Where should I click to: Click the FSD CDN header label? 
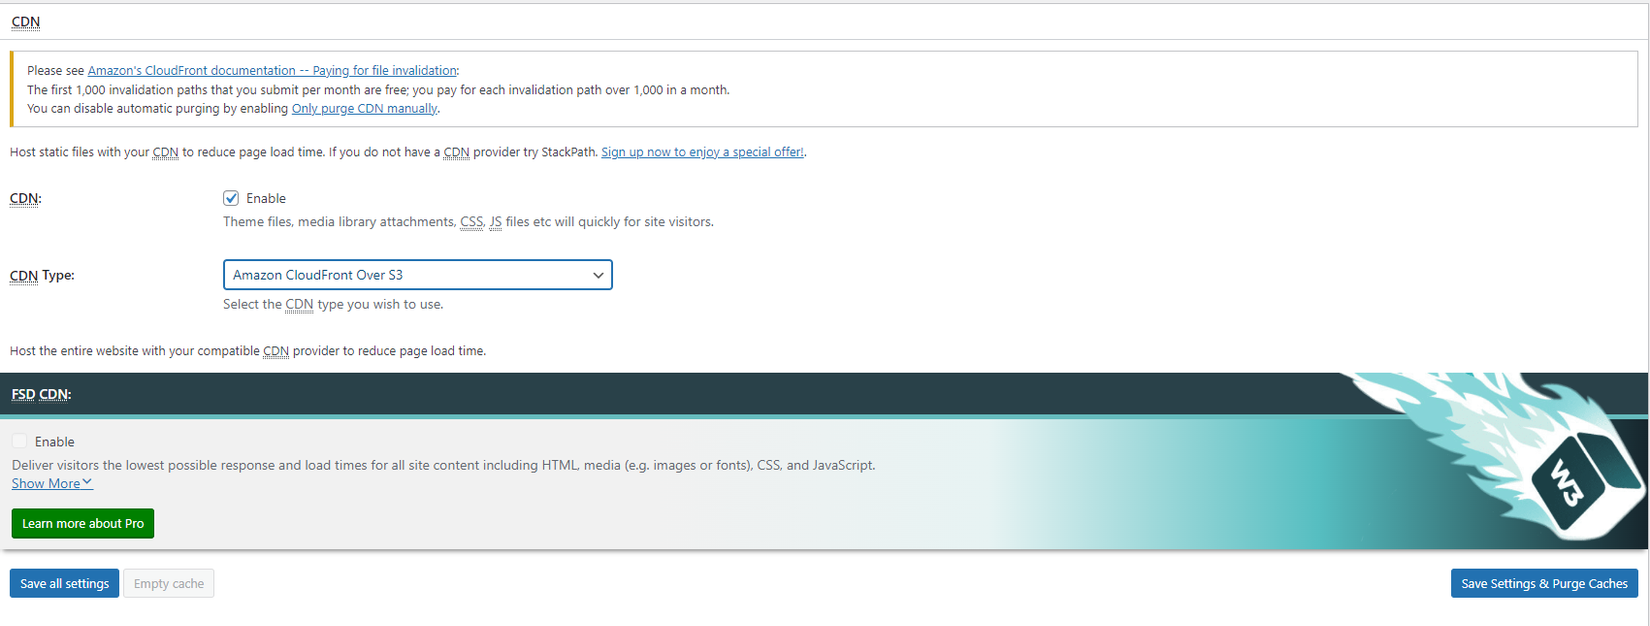(x=42, y=395)
